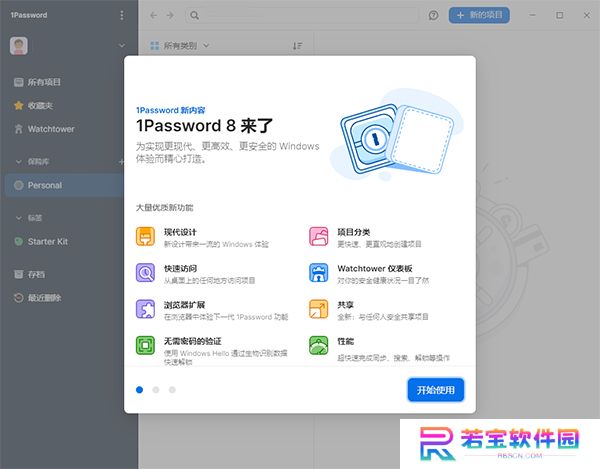Click the 项目分类 pink folder icon

pos(319,236)
